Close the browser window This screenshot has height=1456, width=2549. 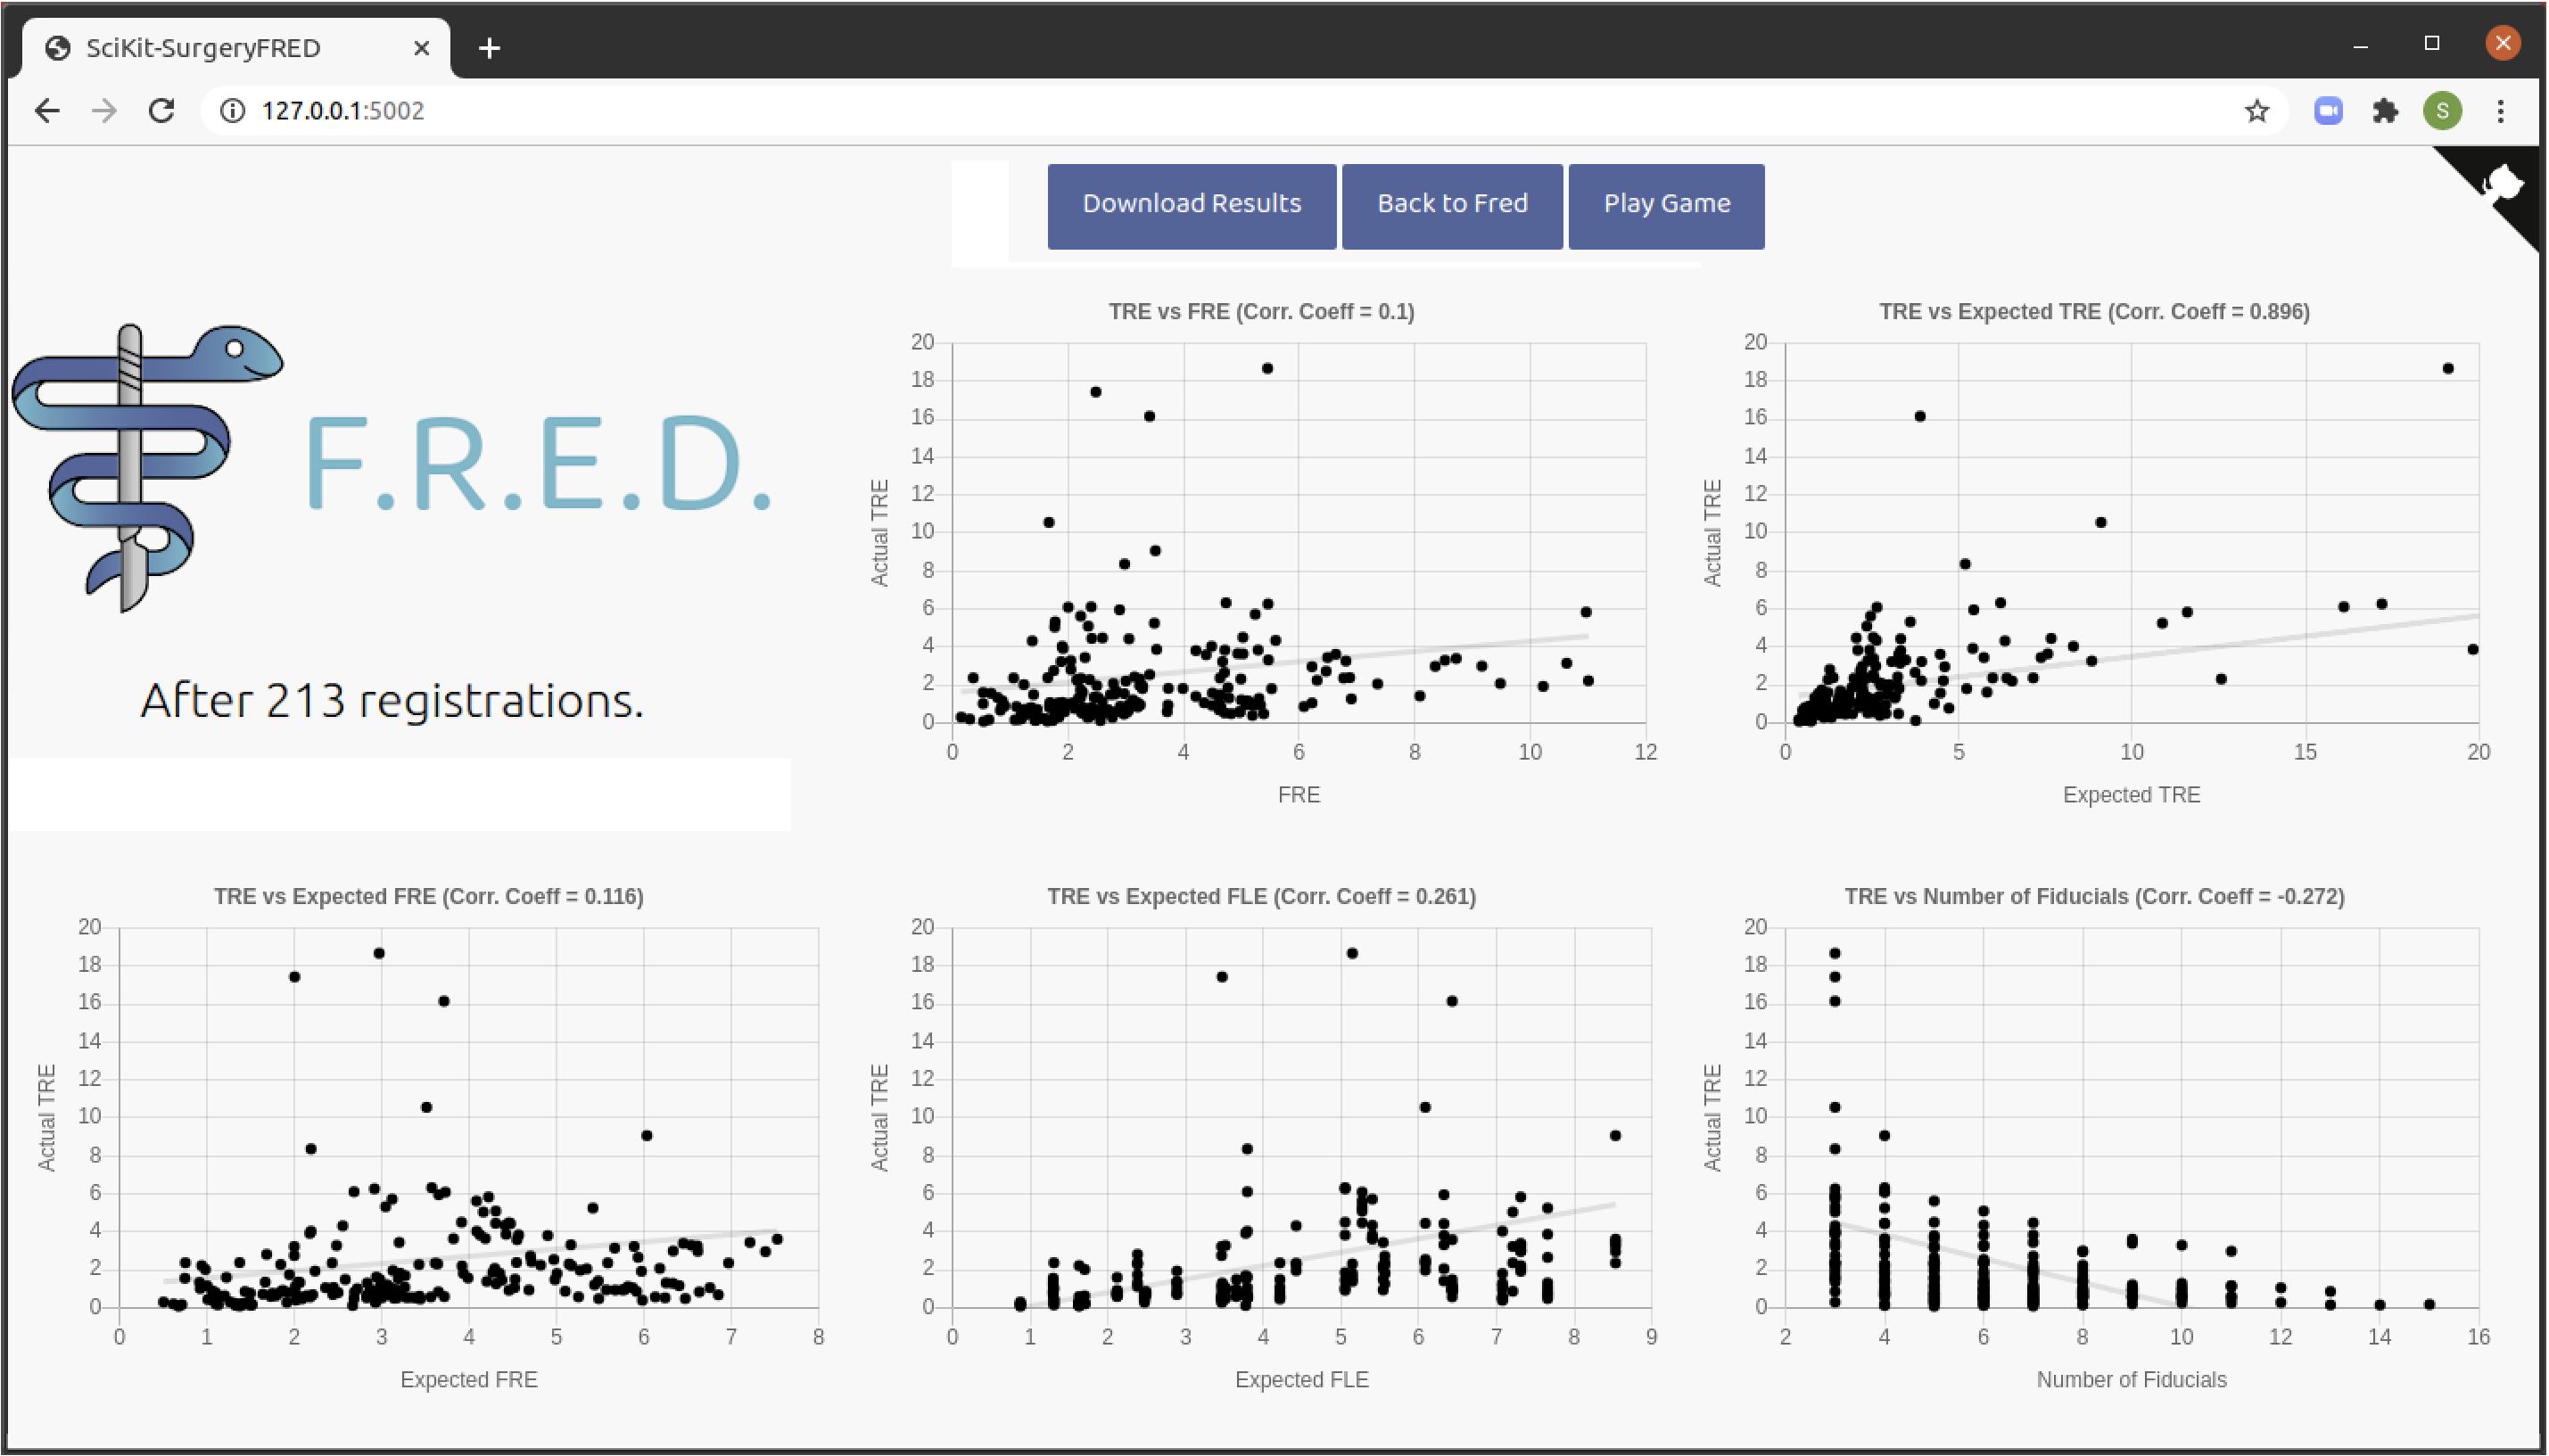(x=2502, y=43)
